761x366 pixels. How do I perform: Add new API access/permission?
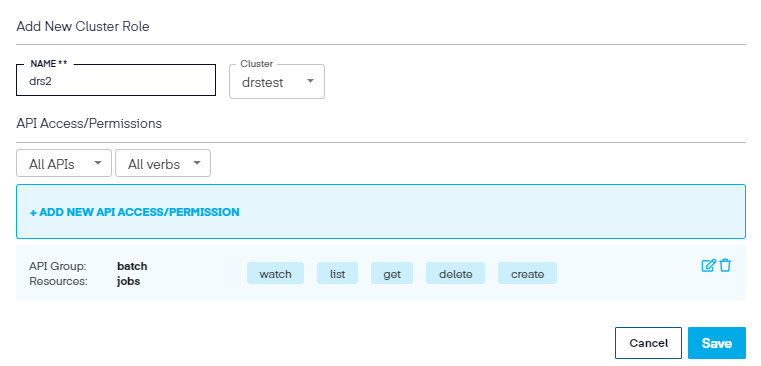pos(134,212)
